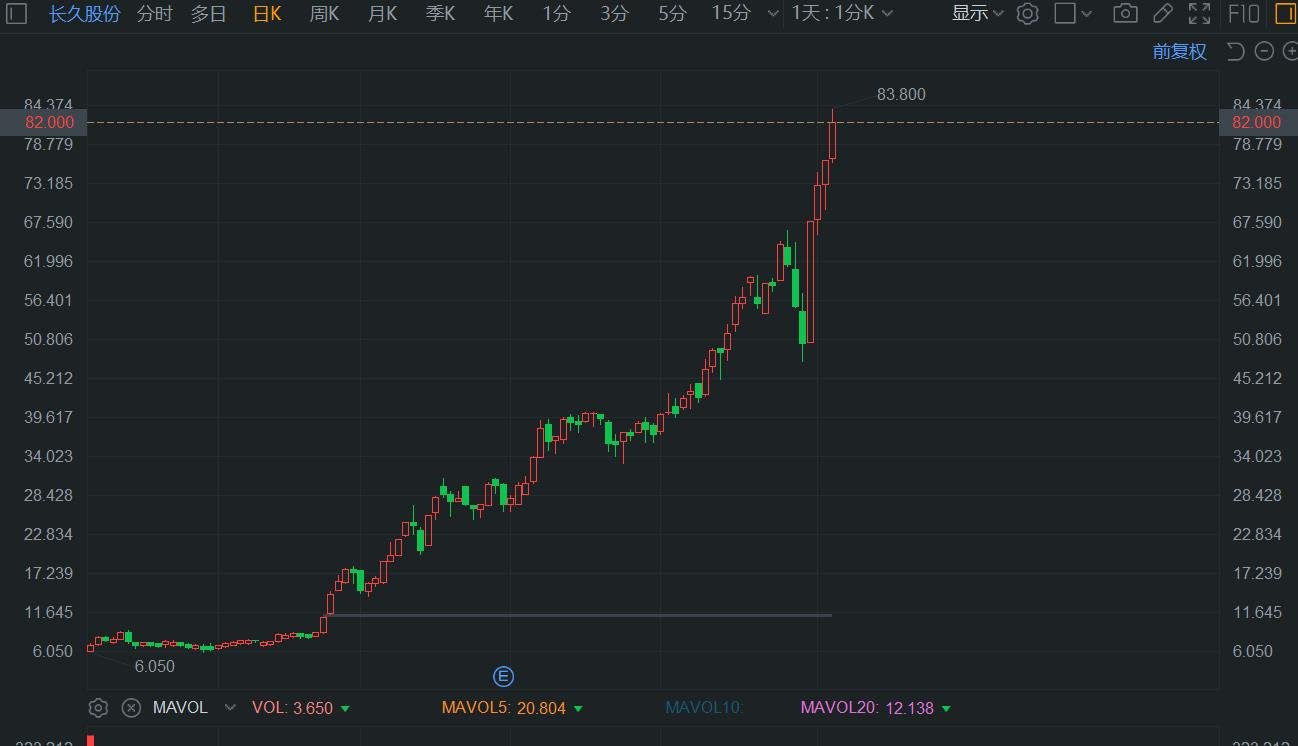The width and height of the screenshot is (1298, 746).
Task: Take a chart screenshot with camera icon
Action: (1125, 14)
